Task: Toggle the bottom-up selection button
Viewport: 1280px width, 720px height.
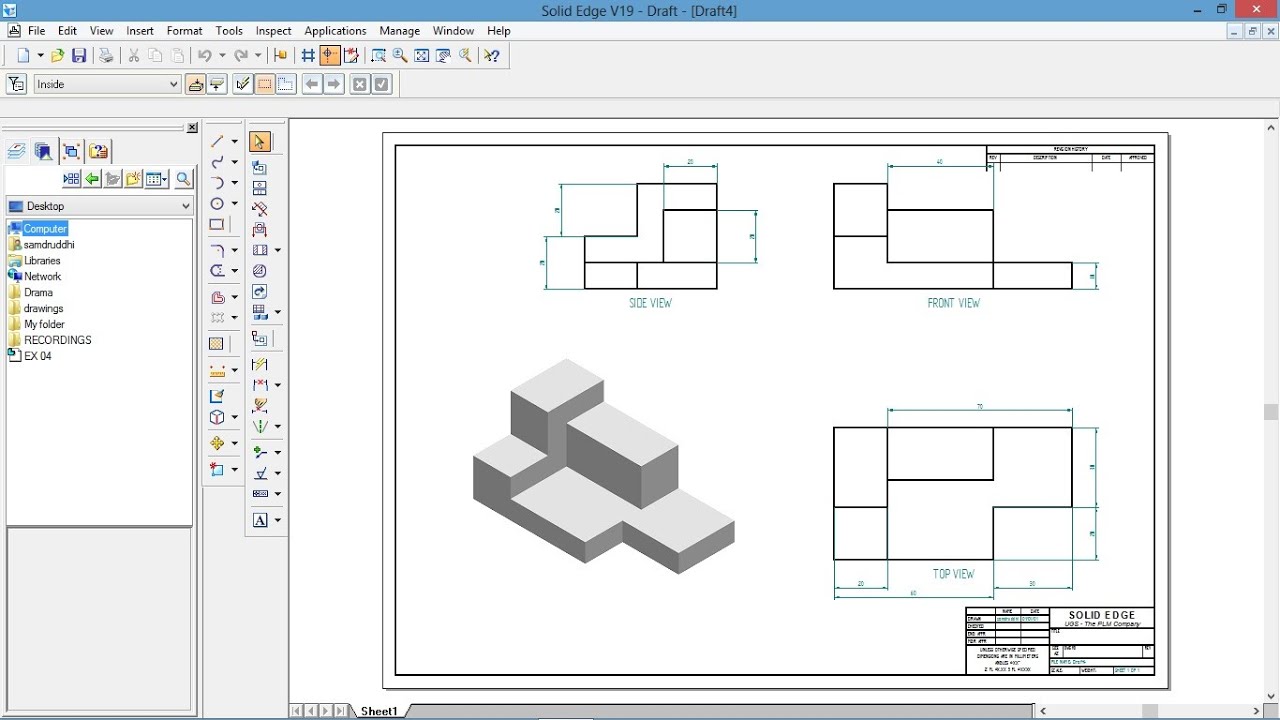Action: 217,84
